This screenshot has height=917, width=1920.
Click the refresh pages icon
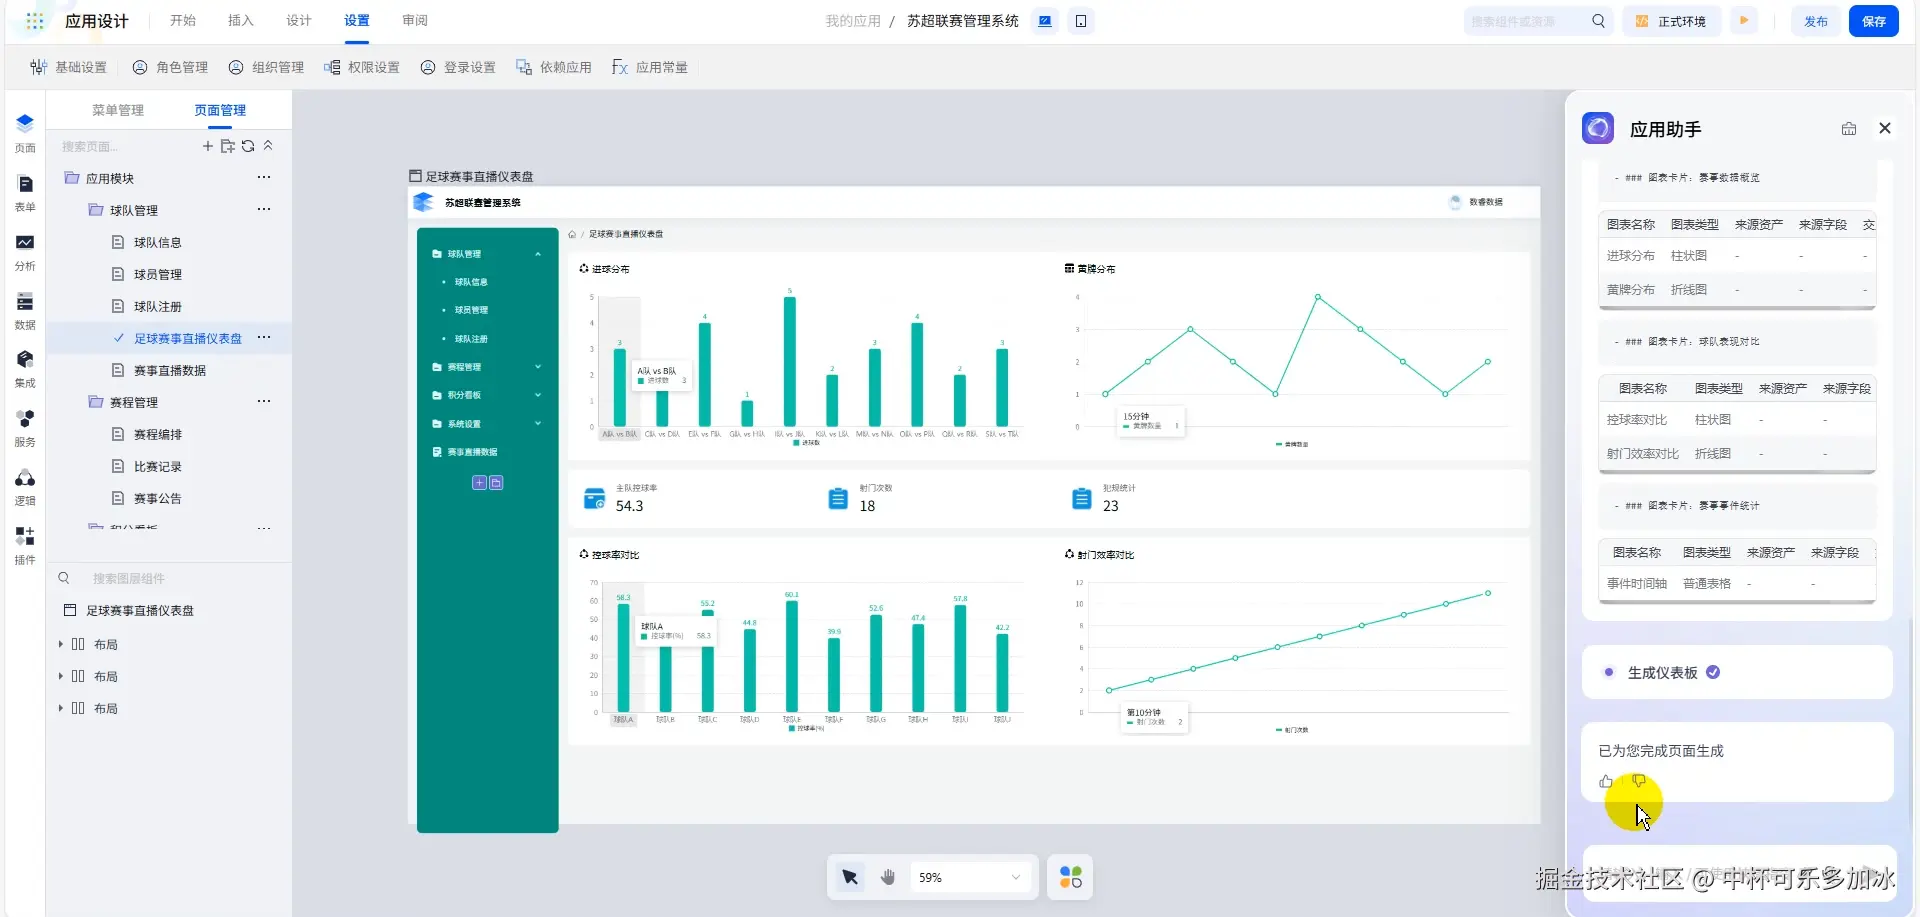248,146
